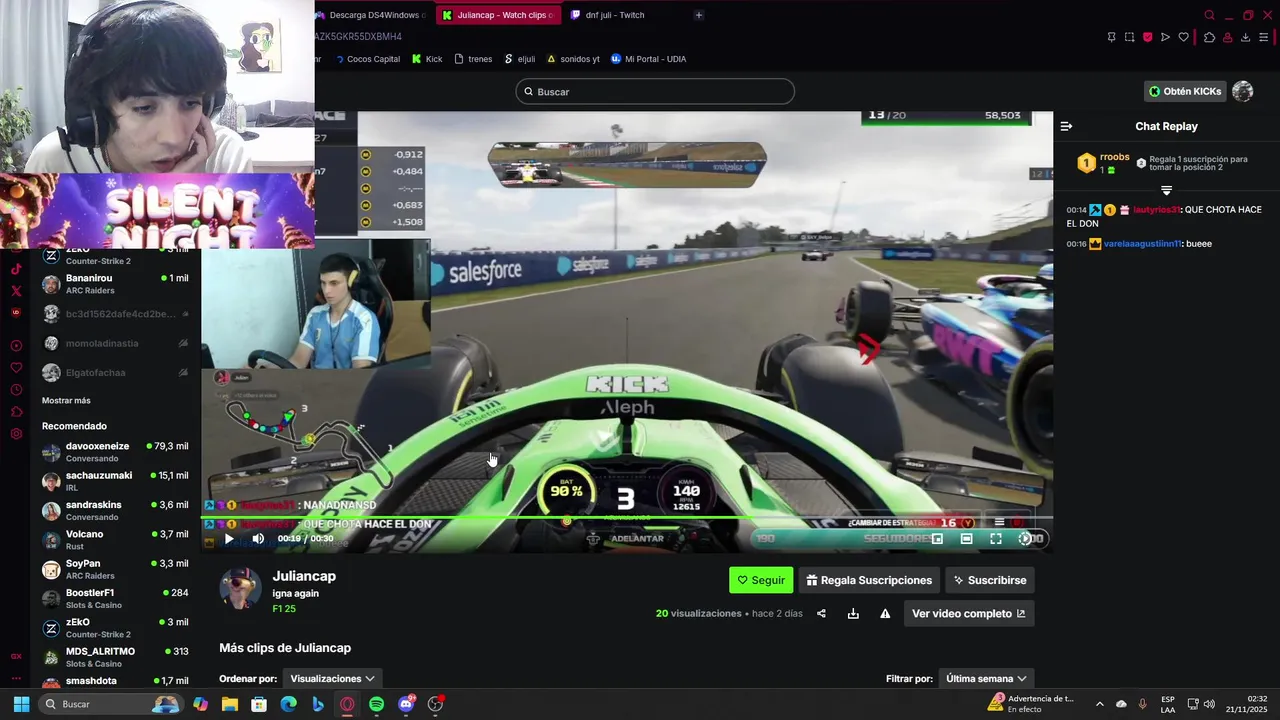The image size is (1280, 720).
Task: Open File Explorer from taskbar
Action: click(229, 704)
